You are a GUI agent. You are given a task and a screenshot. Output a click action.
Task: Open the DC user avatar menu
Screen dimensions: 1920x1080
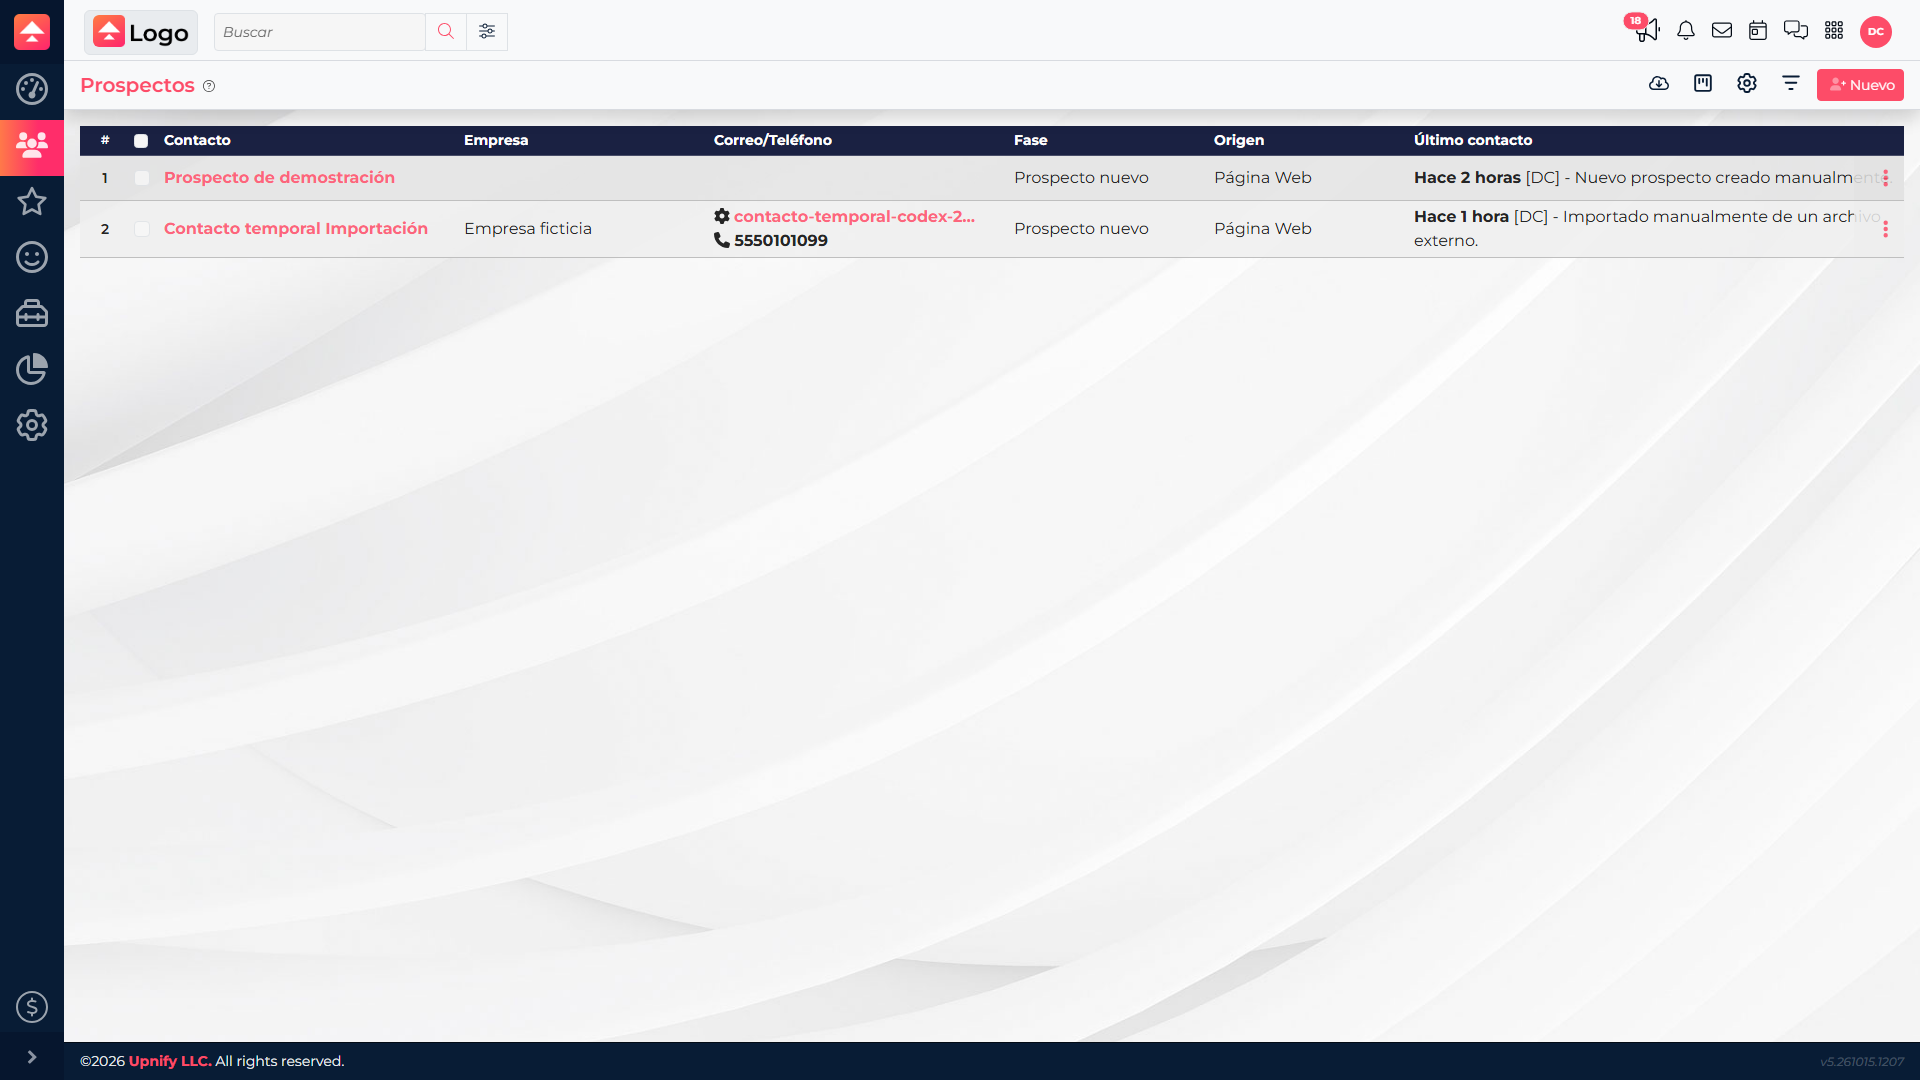(1876, 32)
